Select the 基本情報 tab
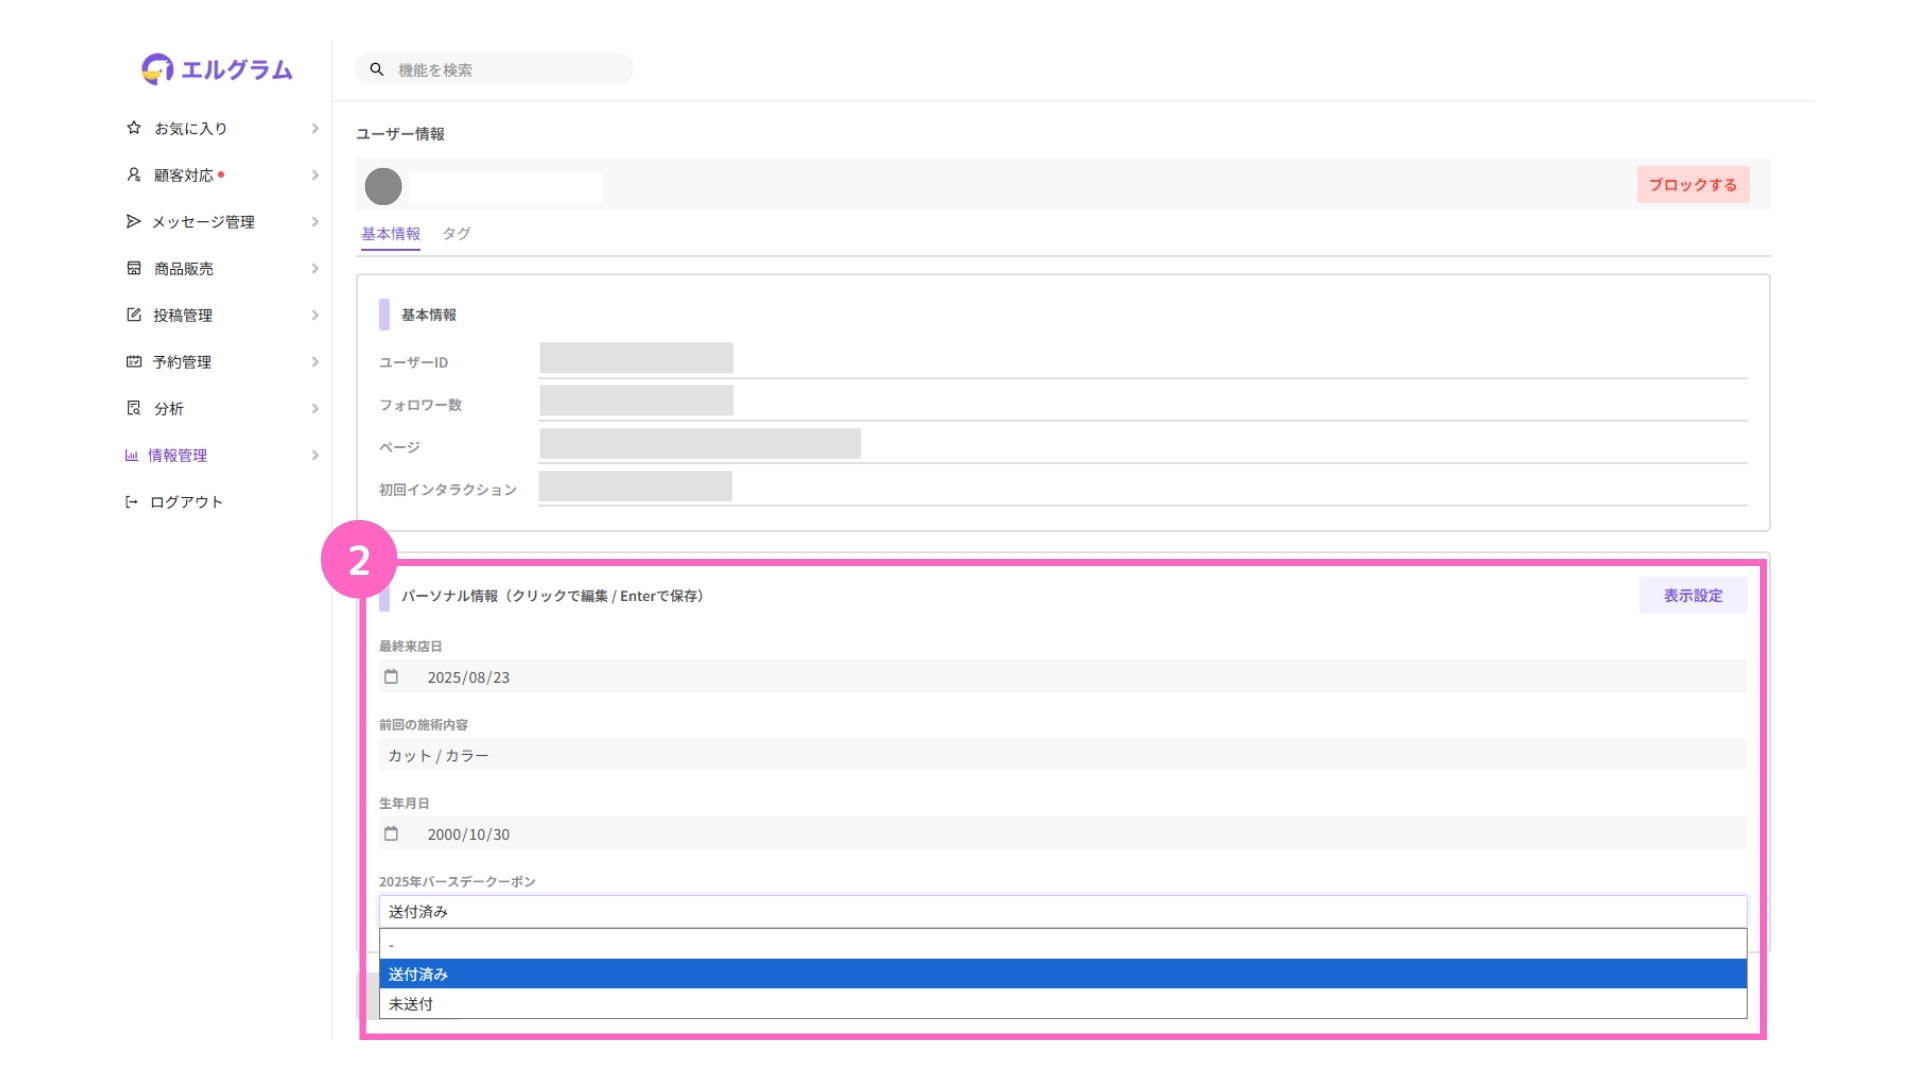Screen dimensions: 1920x1080 point(390,233)
